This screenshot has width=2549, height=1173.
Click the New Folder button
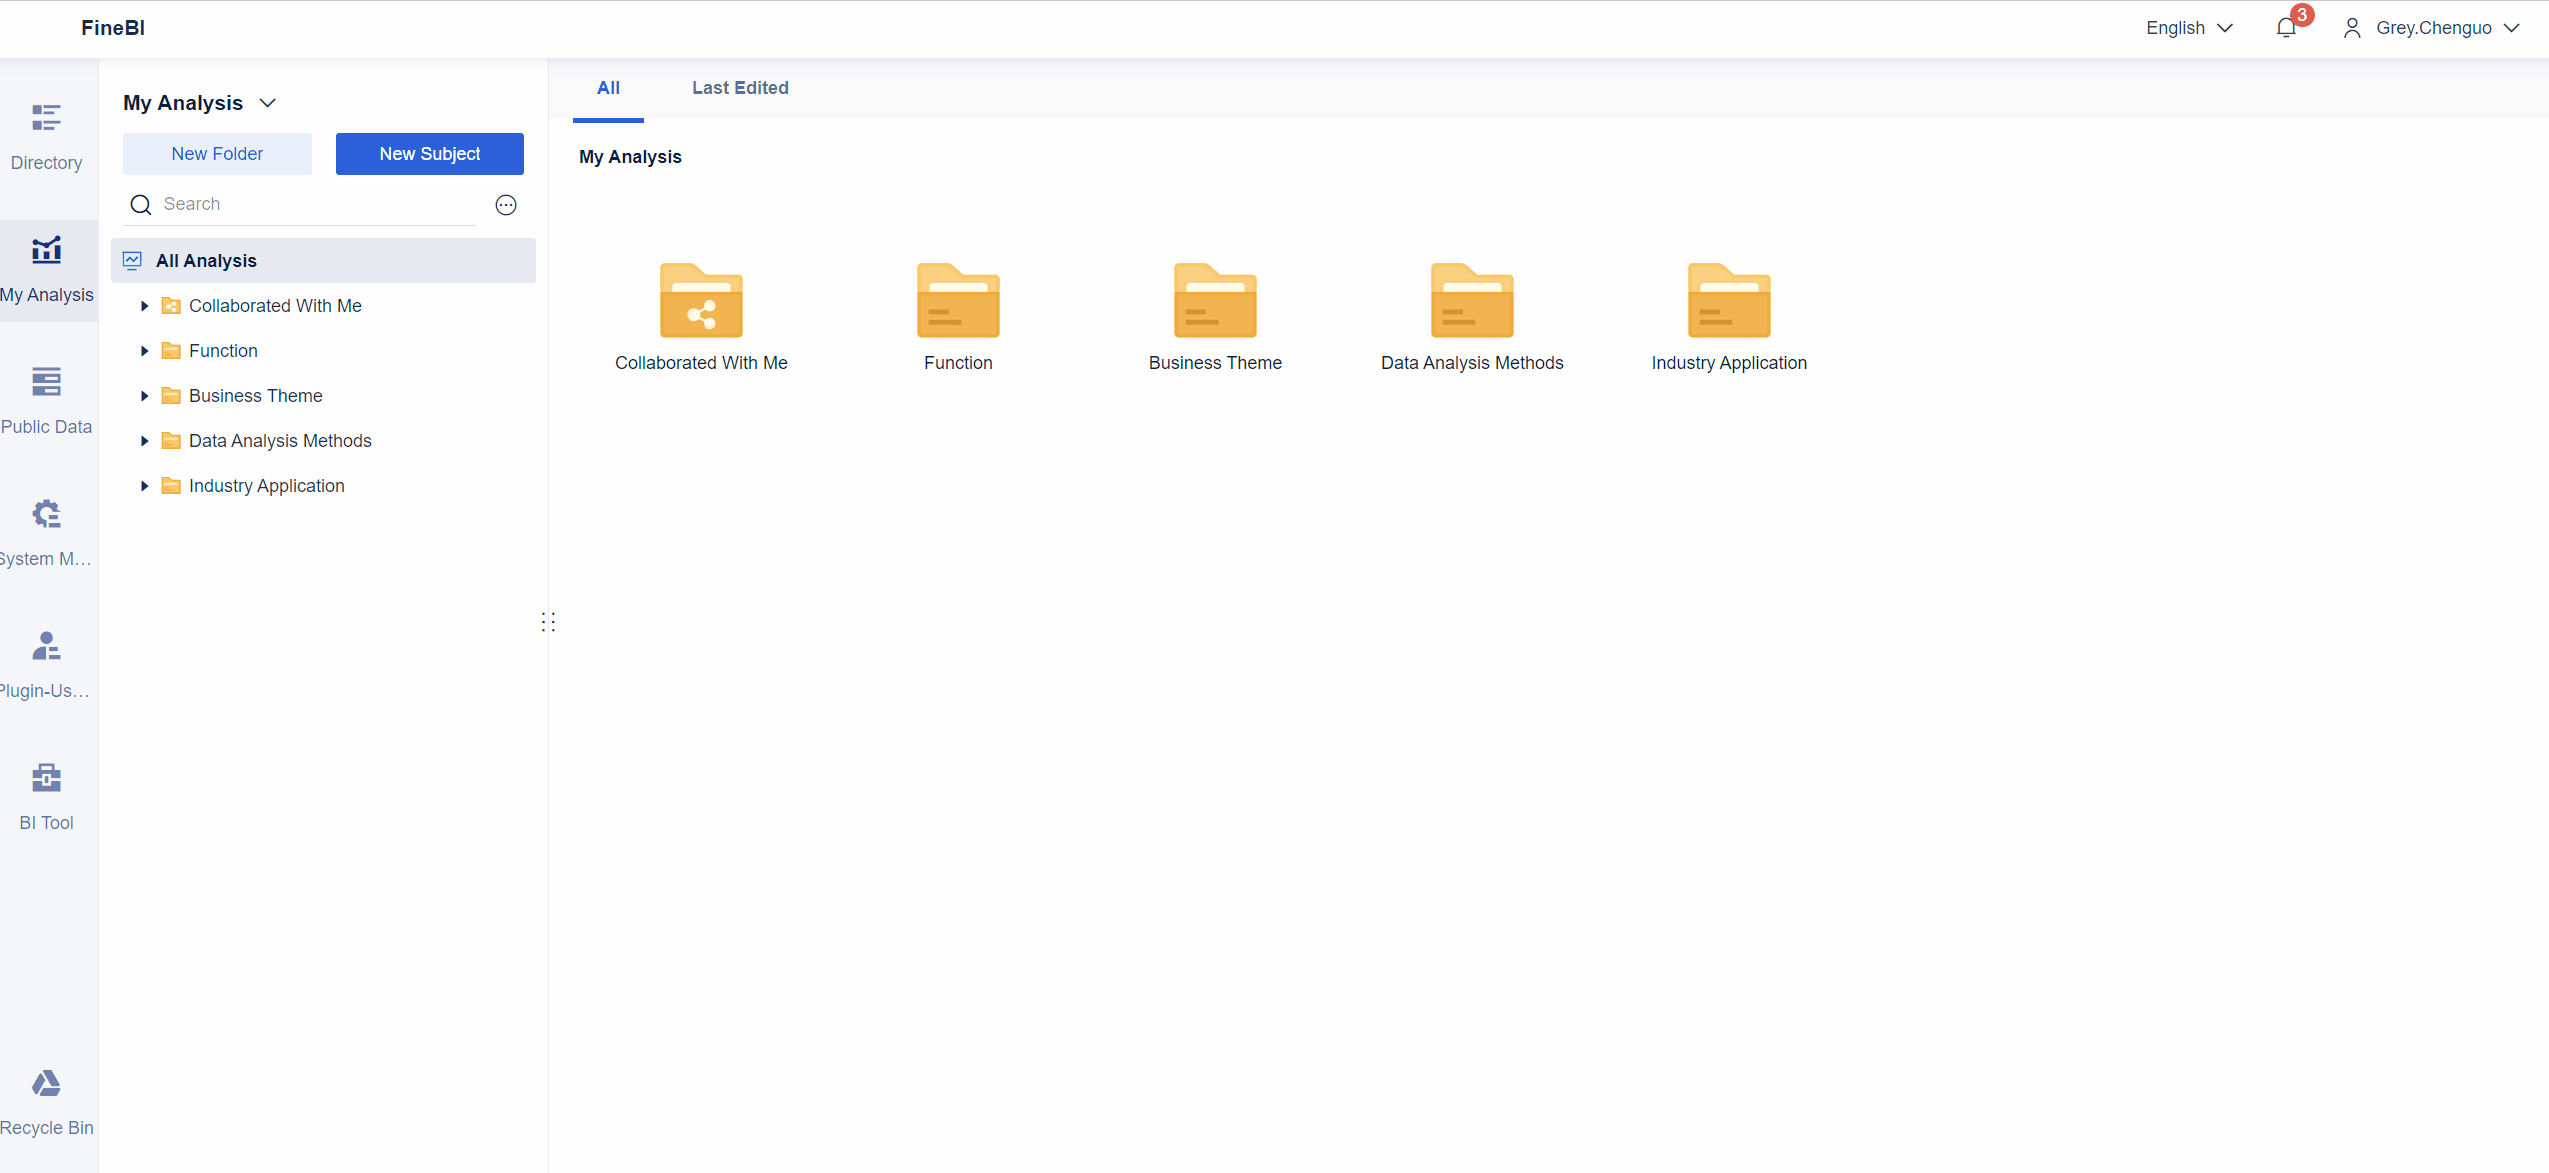tap(216, 153)
